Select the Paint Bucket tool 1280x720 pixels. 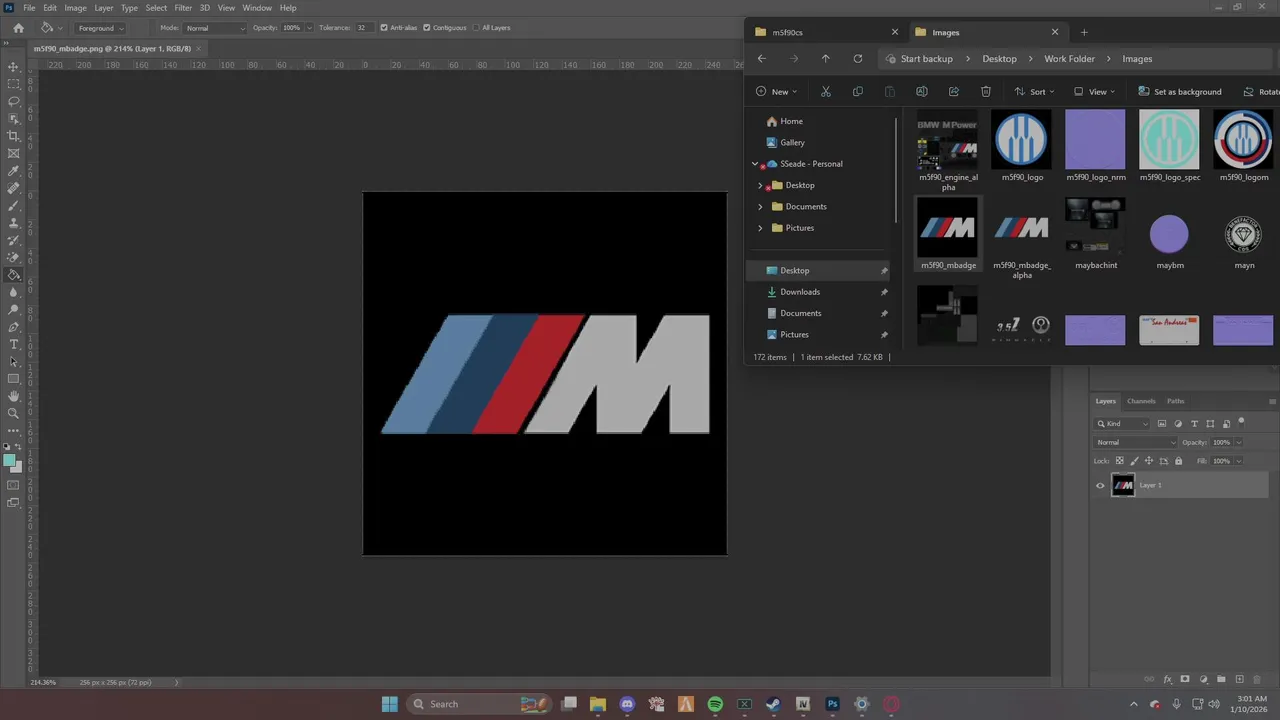click(13, 275)
